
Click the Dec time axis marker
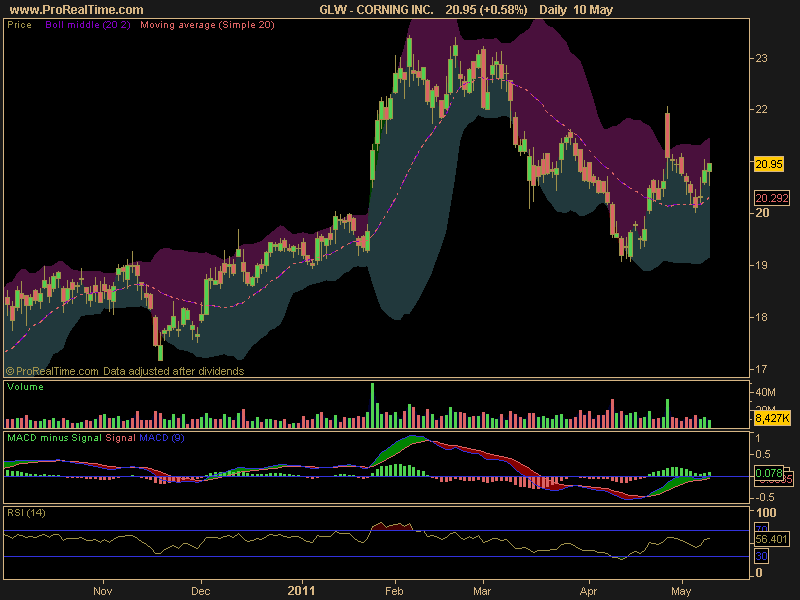point(201,591)
